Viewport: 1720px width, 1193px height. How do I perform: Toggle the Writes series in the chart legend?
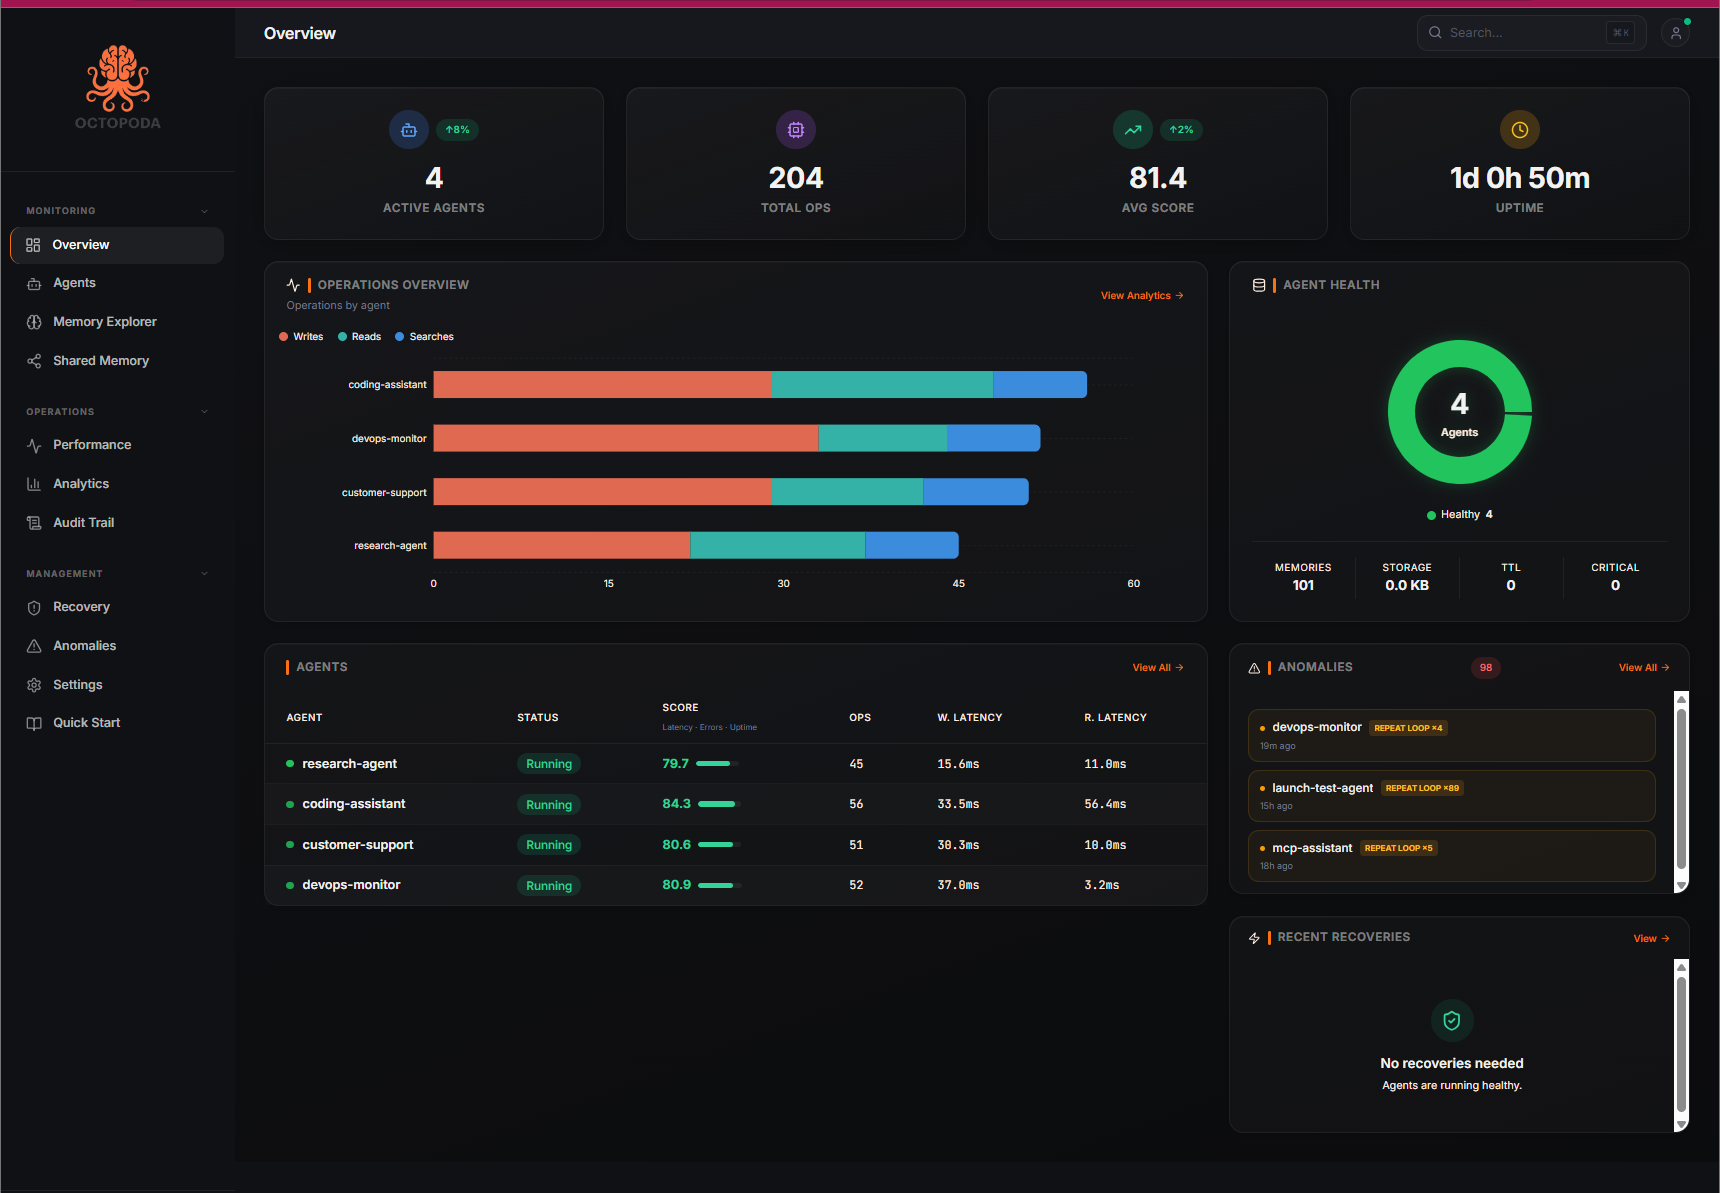pyautogui.click(x=301, y=336)
